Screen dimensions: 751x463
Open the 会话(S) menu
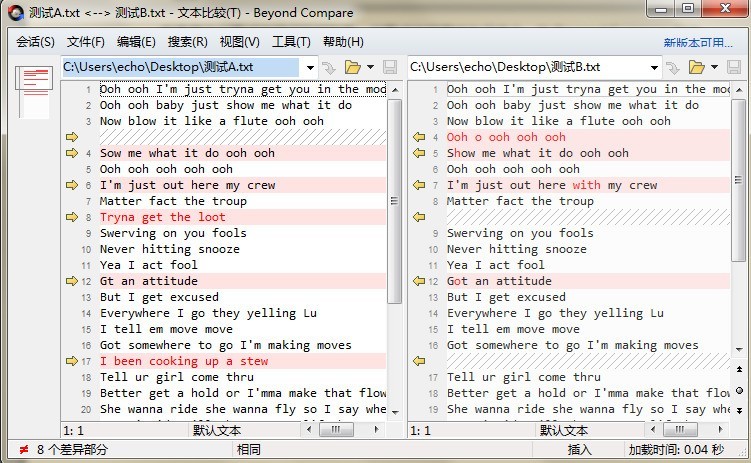point(36,42)
